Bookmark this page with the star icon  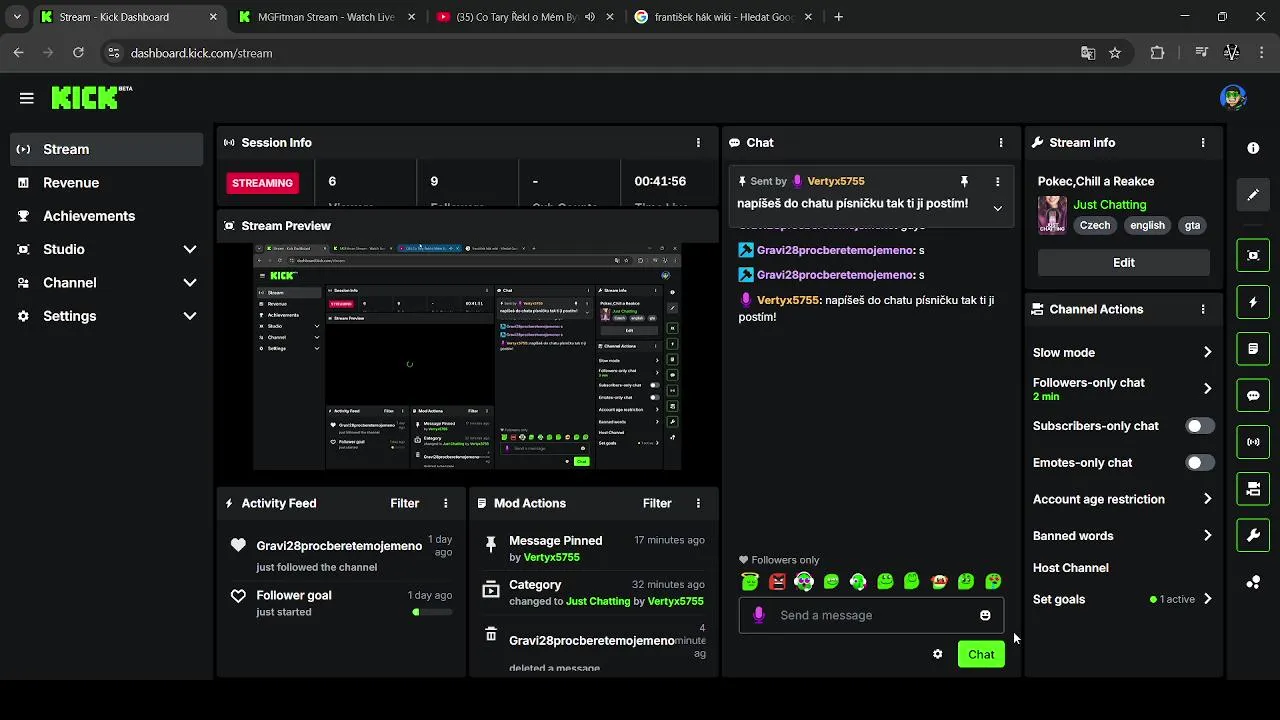(x=1115, y=53)
